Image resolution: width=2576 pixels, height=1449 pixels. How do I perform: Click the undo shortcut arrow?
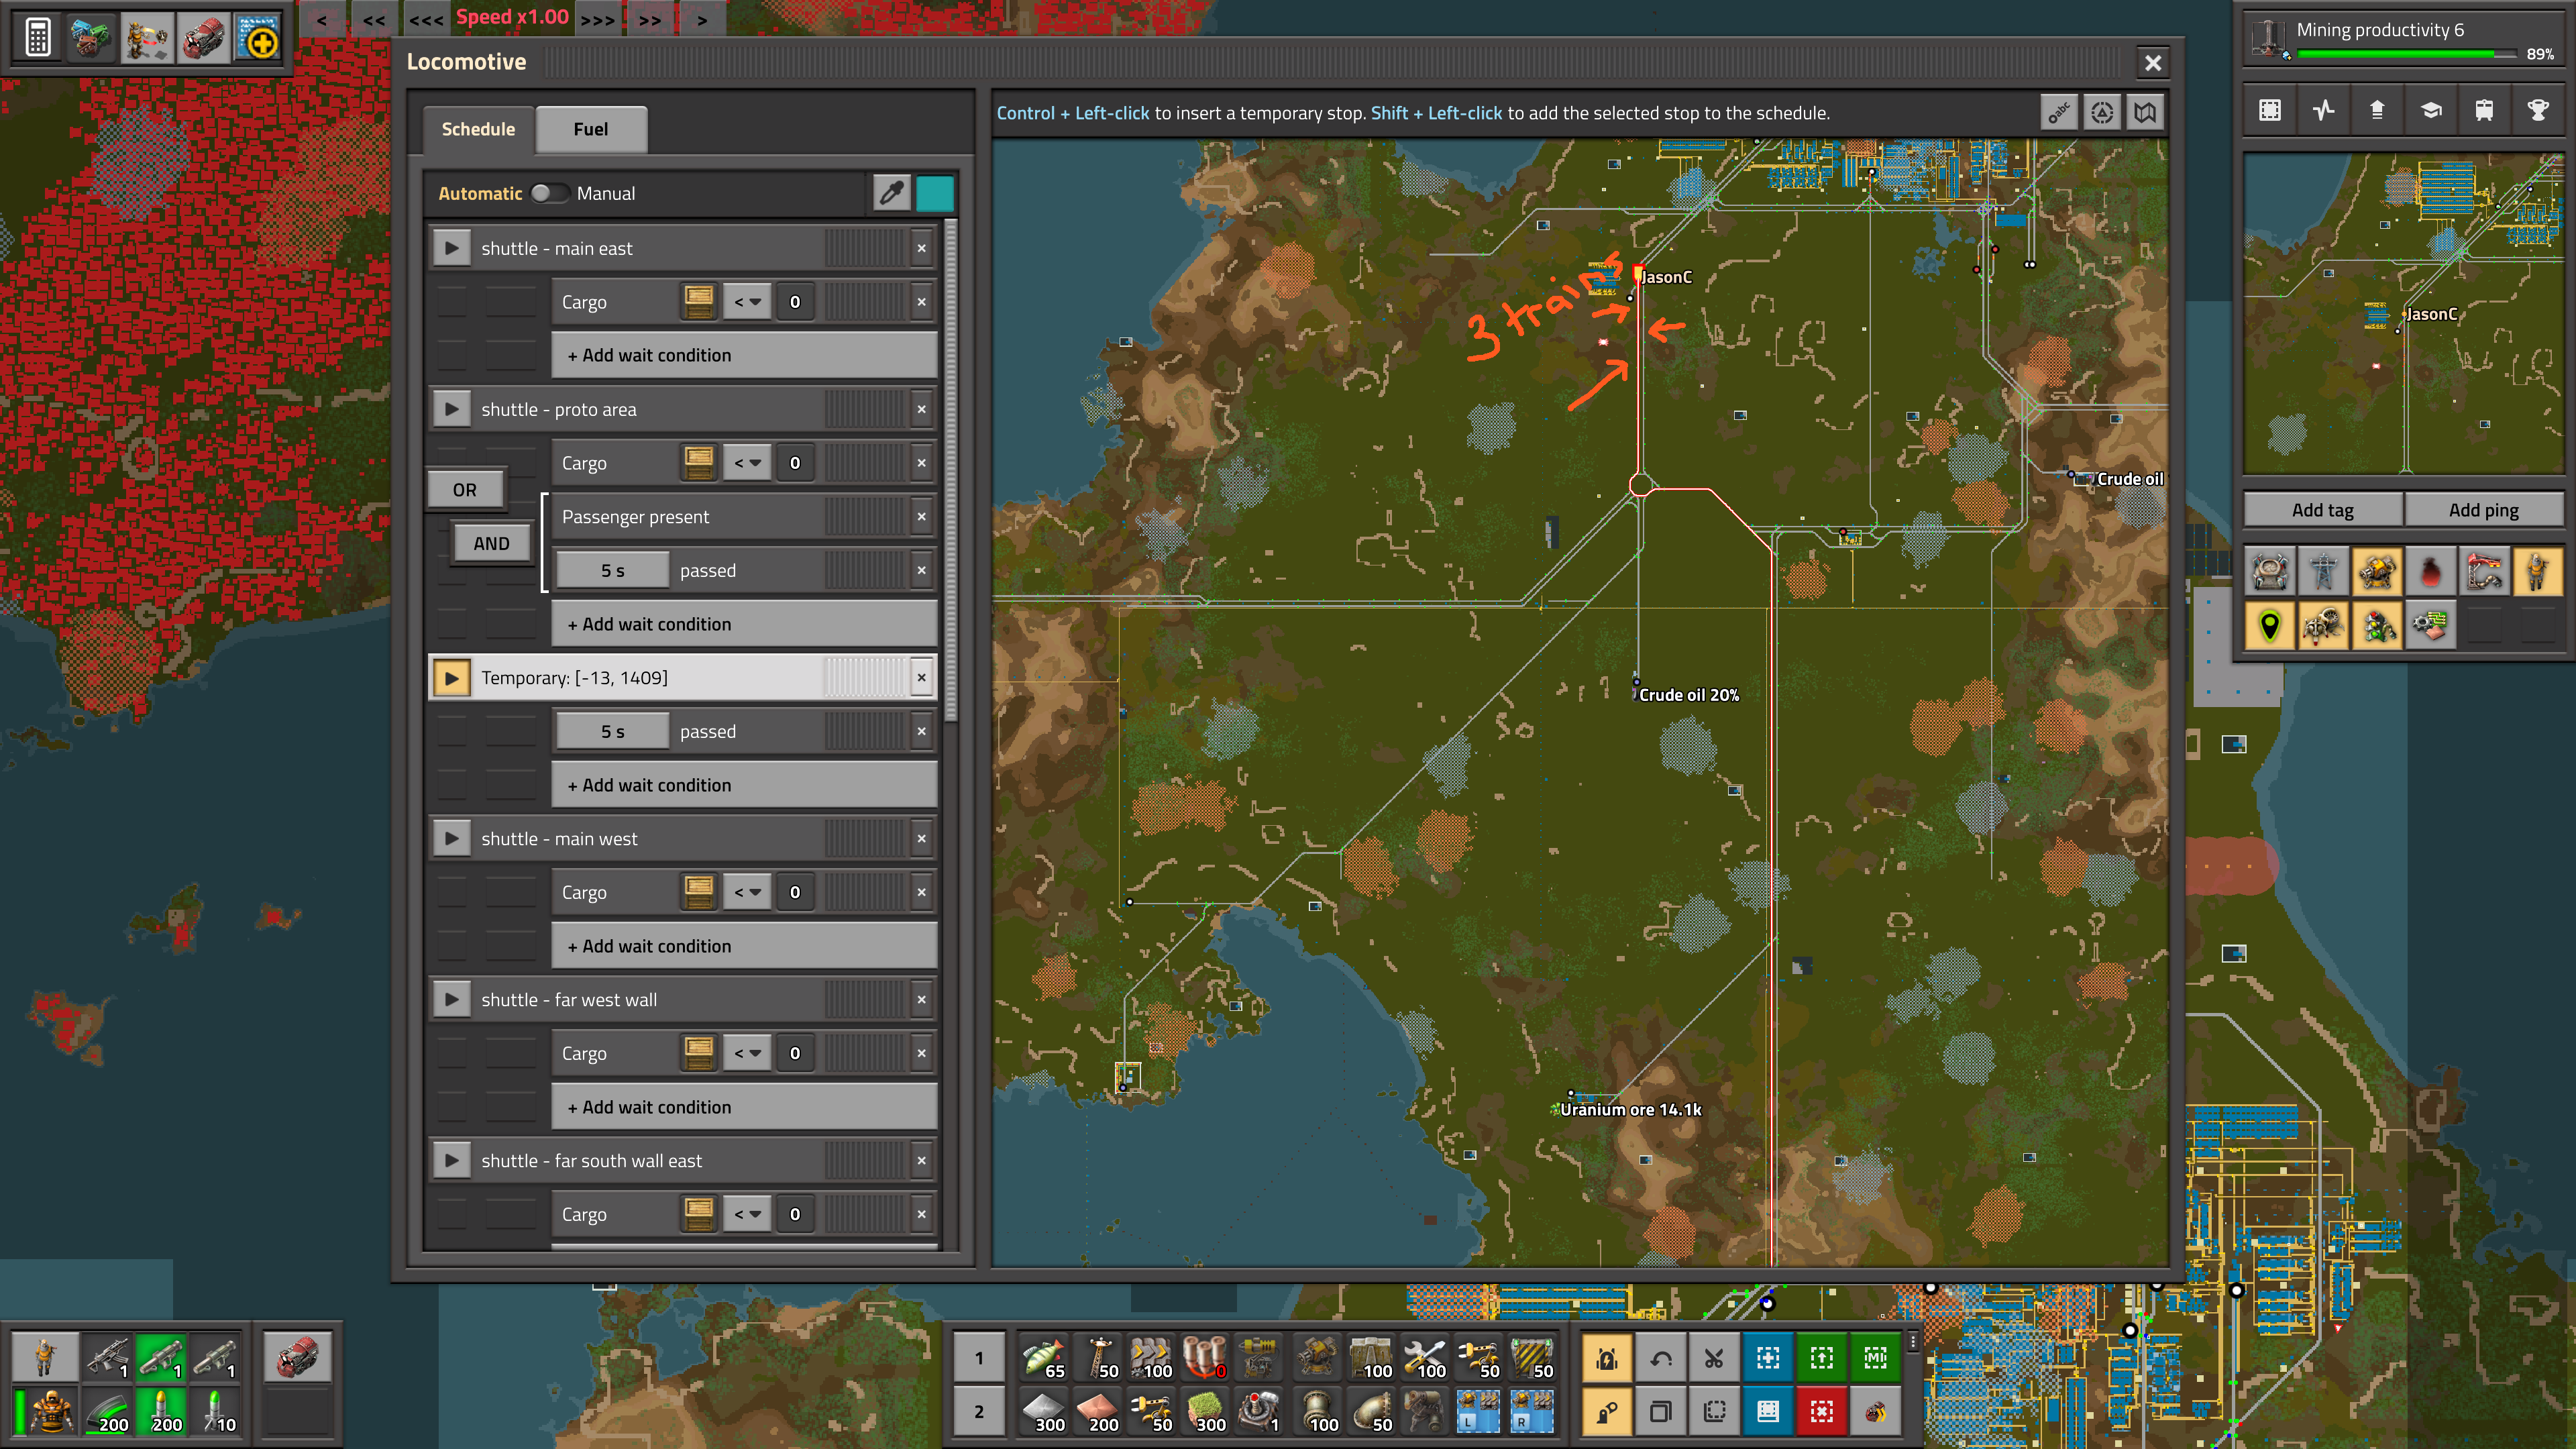pos(1661,1358)
